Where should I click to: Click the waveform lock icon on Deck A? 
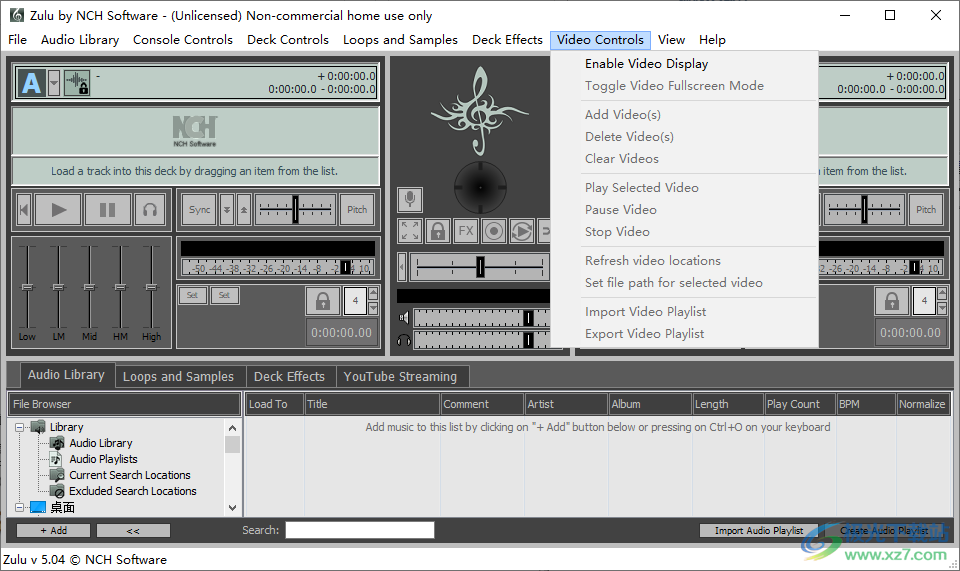[77, 83]
